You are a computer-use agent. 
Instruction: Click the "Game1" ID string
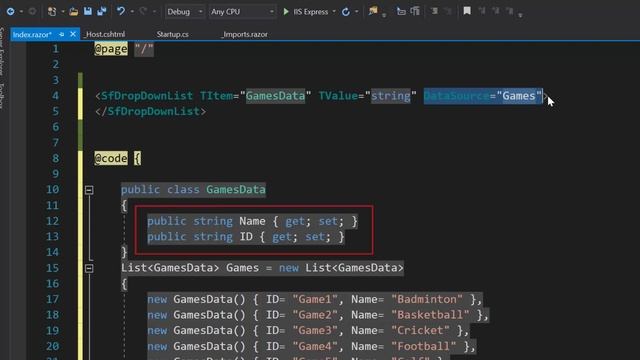pyautogui.click(x=315, y=299)
